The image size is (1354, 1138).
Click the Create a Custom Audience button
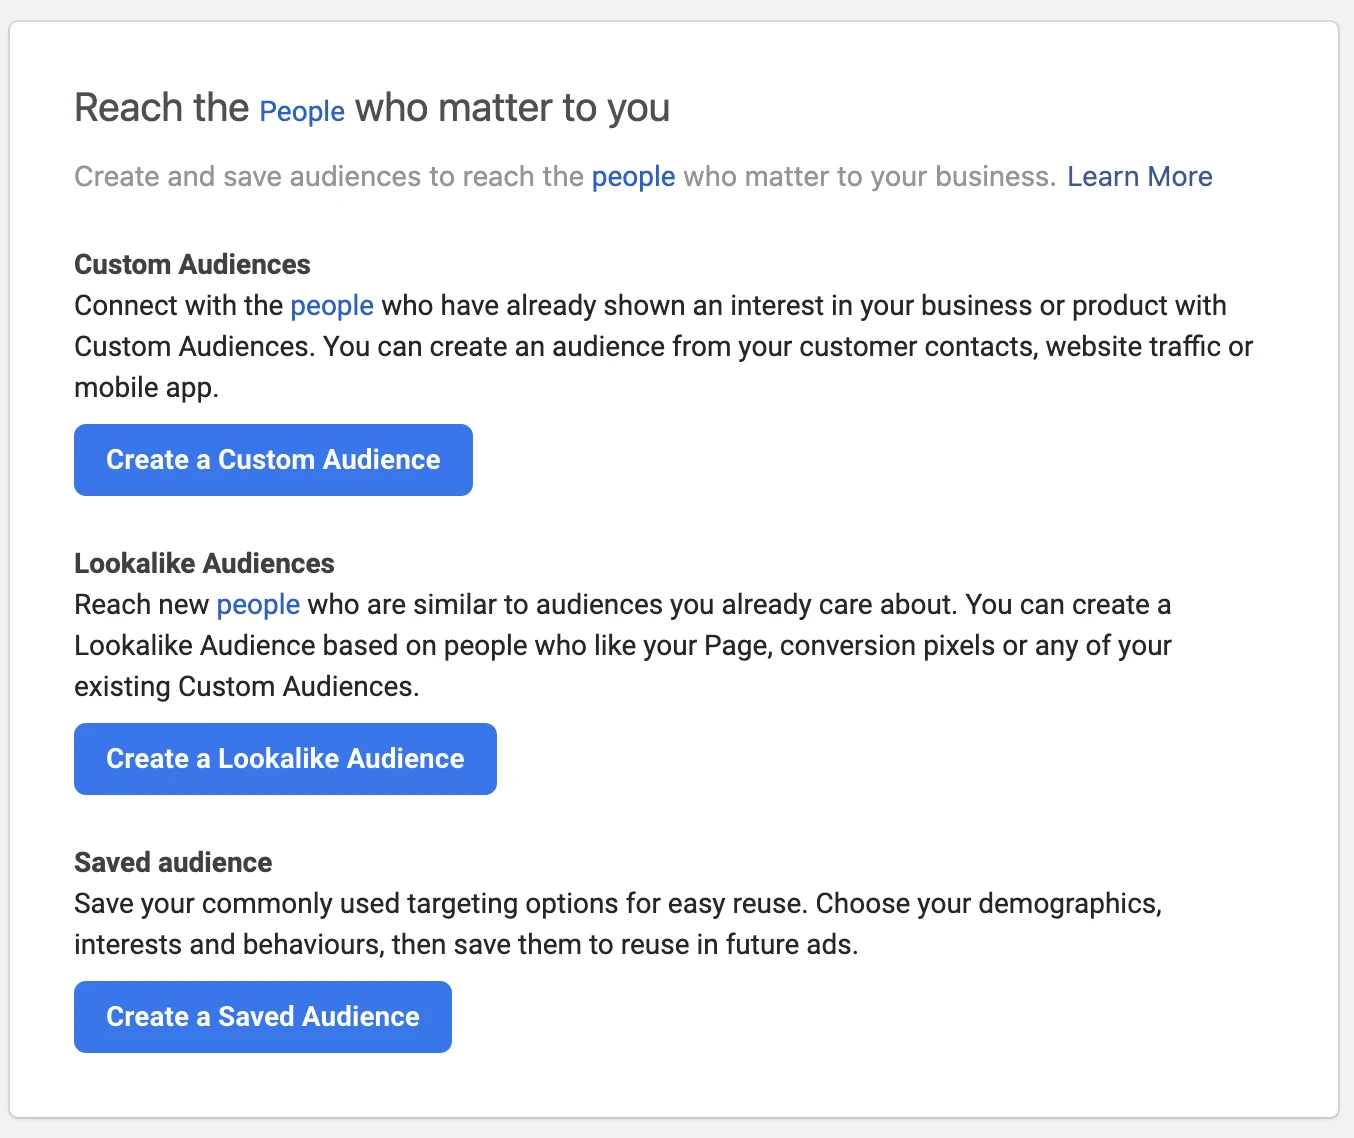click(x=273, y=460)
